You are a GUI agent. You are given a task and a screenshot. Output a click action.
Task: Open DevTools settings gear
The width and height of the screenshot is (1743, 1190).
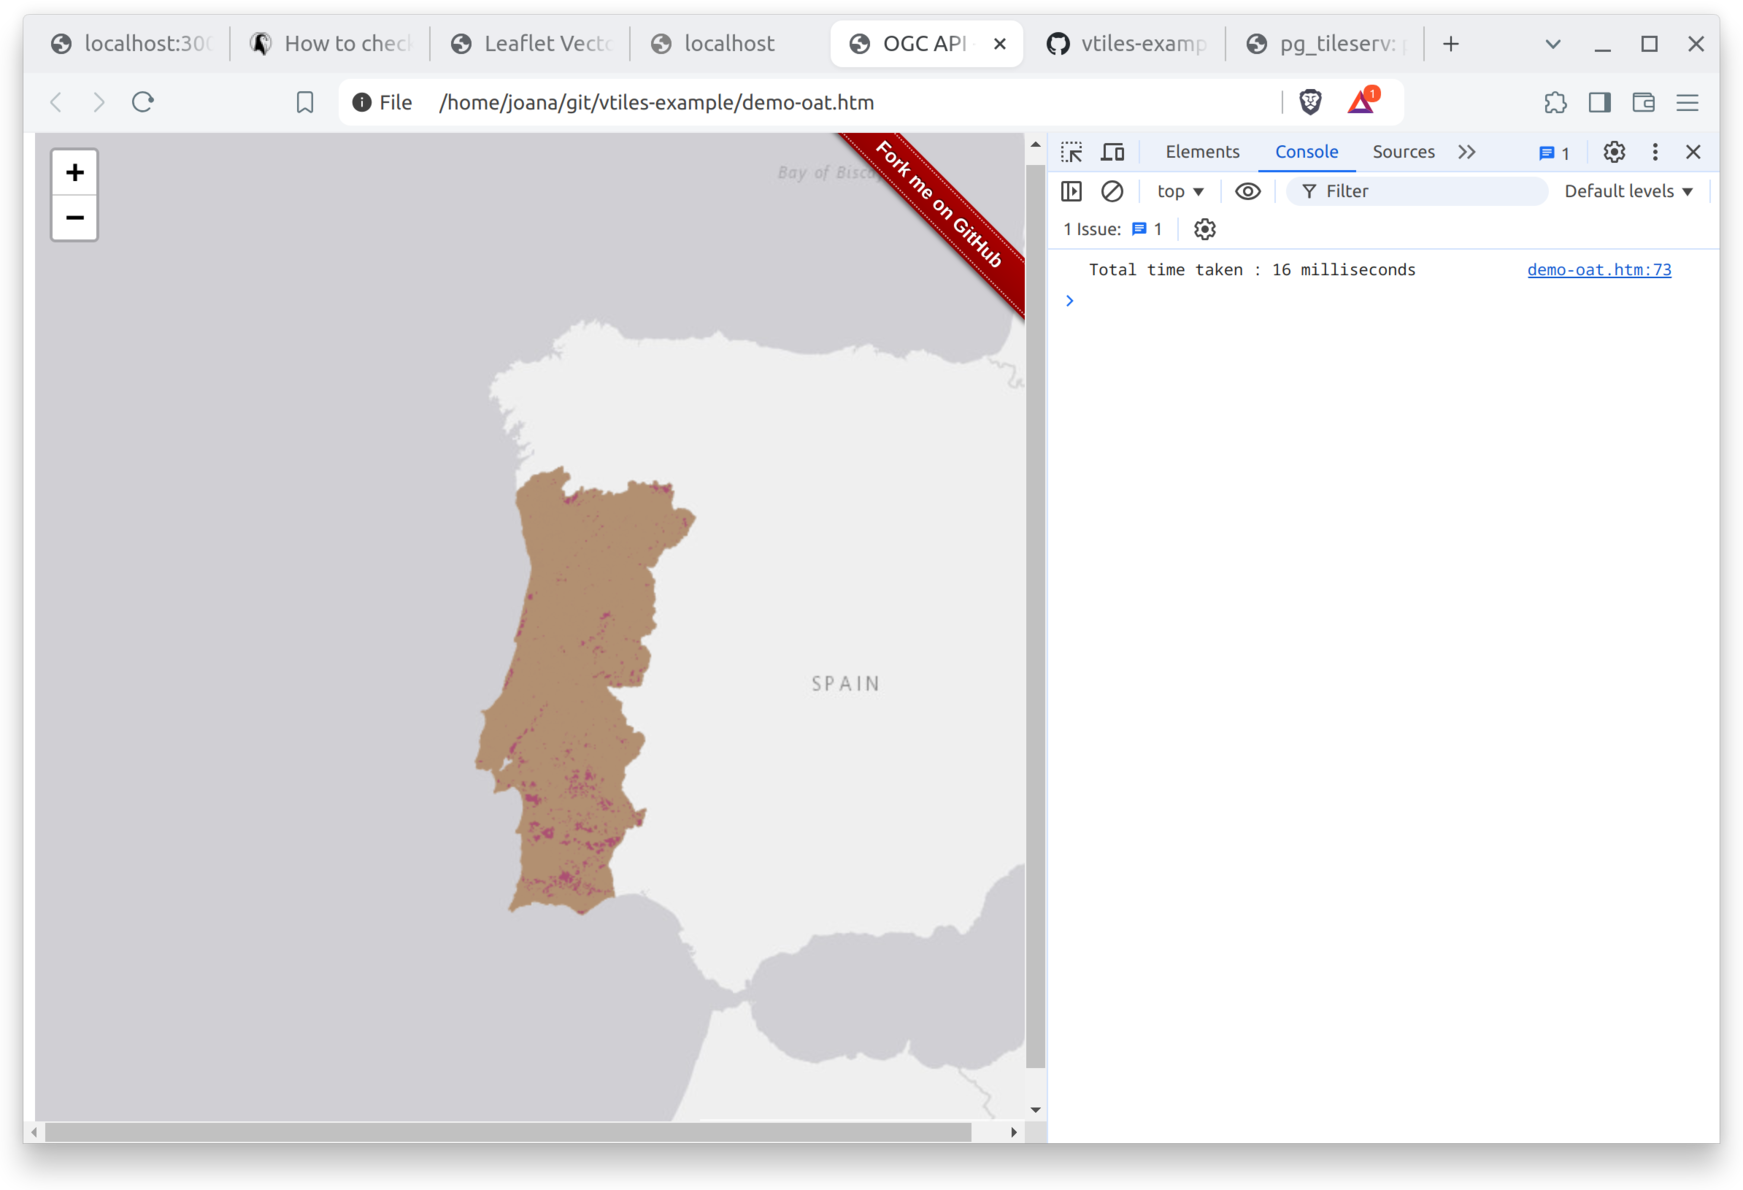[x=1614, y=152]
